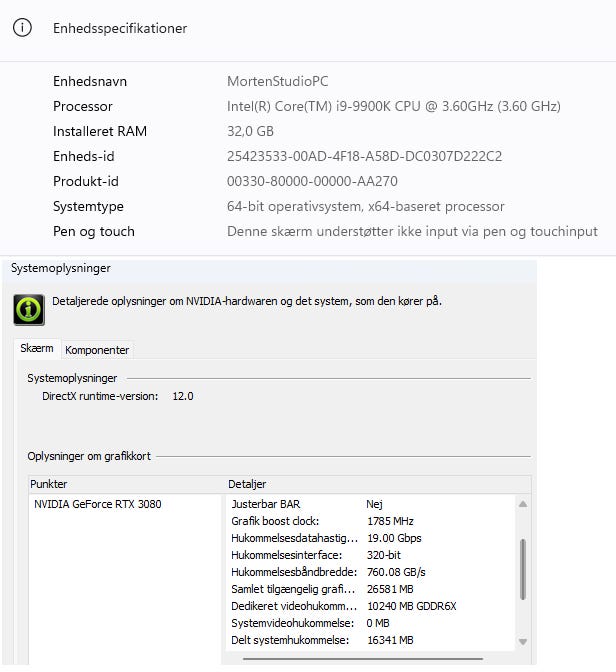The height and width of the screenshot is (672, 616).
Task: Click the 64-bit operativsystem system type value
Action: coord(366,207)
